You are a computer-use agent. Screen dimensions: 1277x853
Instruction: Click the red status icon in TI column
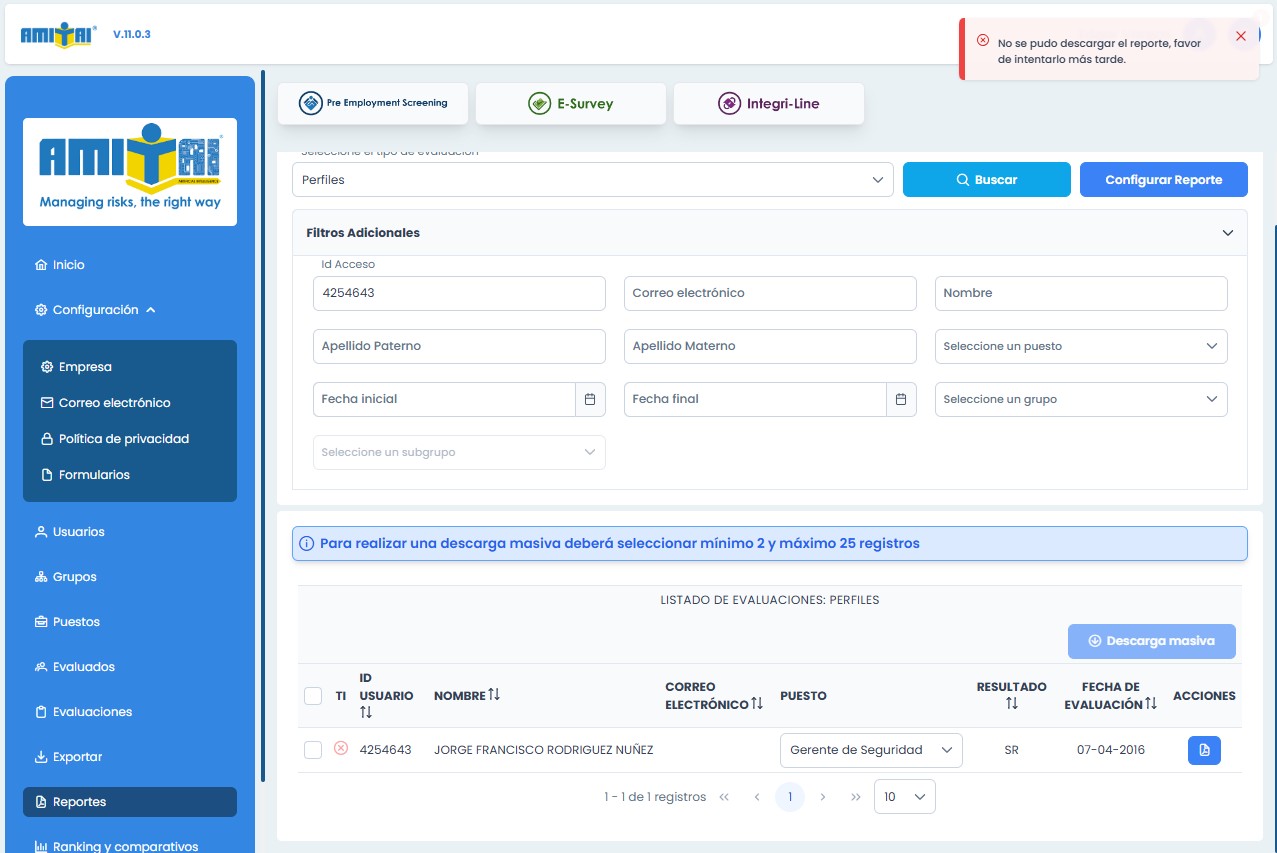pyautogui.click(x=341, y=748)
